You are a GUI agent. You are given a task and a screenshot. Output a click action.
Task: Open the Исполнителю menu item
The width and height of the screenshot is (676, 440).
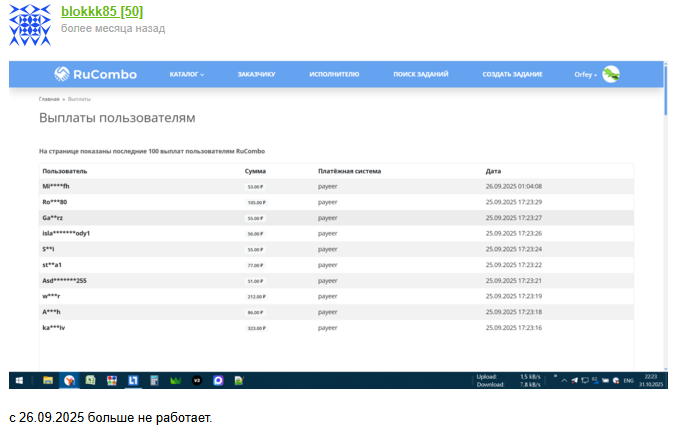(x=334, y=74)
